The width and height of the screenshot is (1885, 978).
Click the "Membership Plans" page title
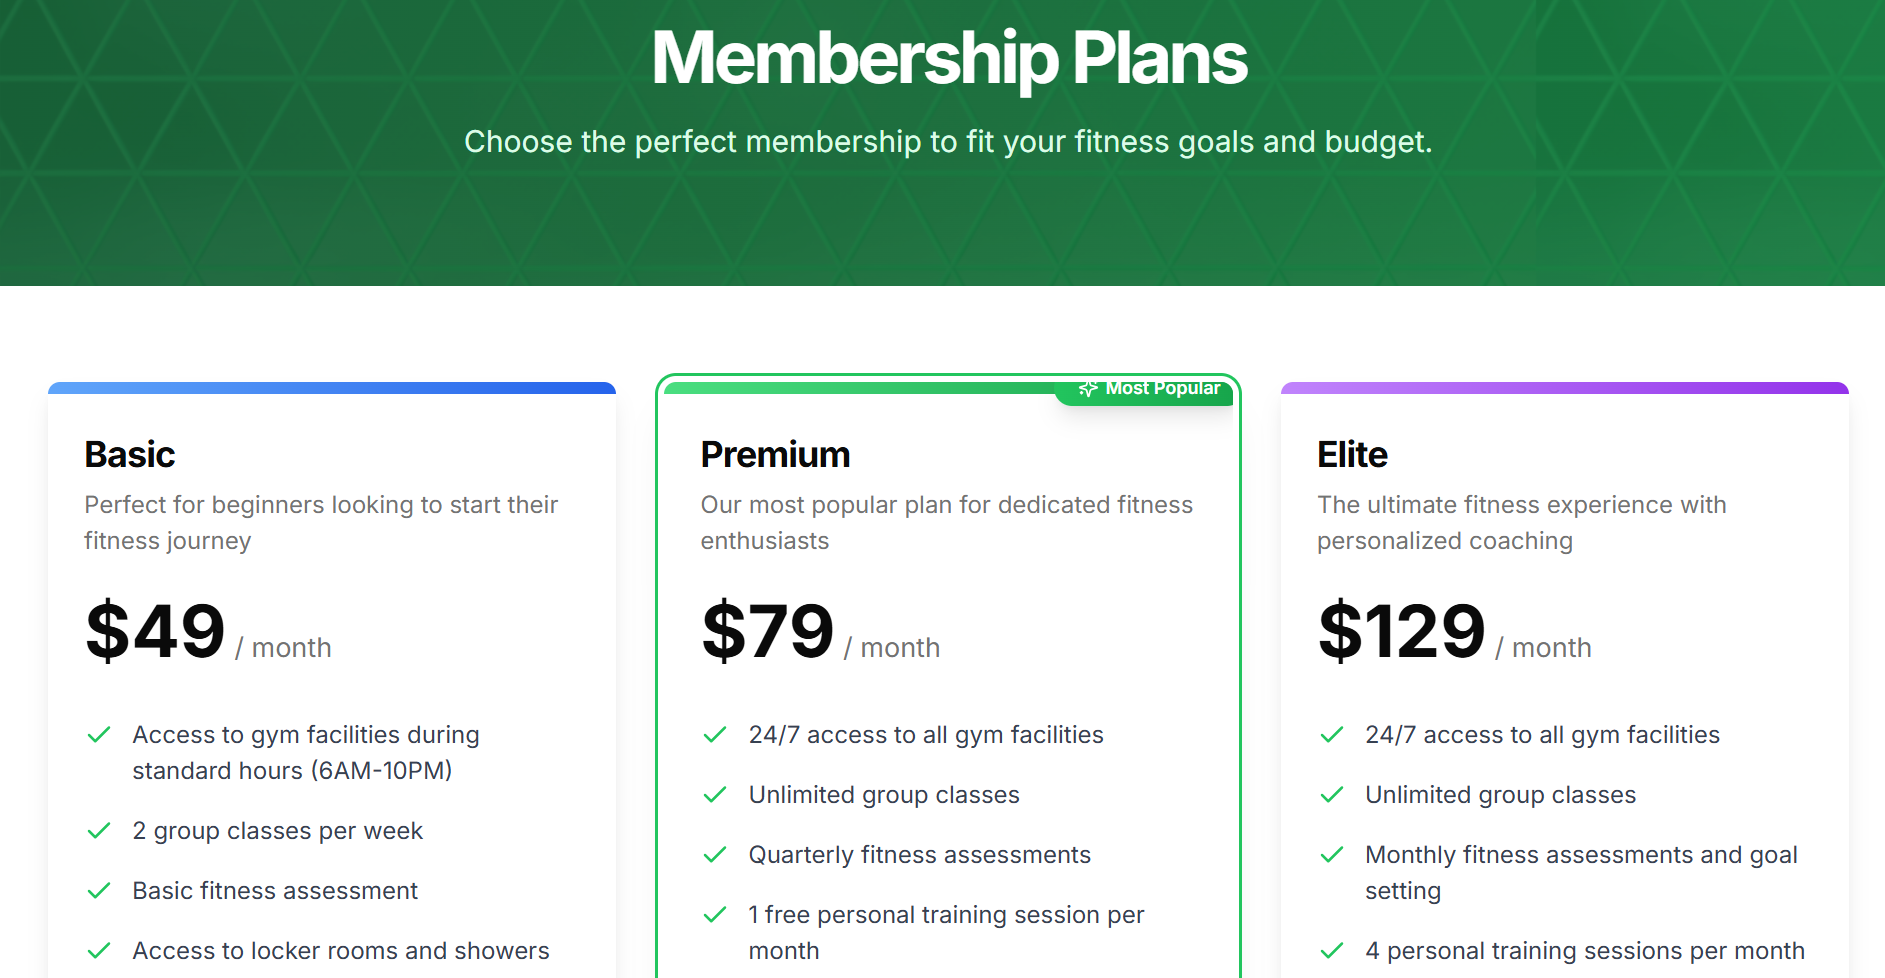tap(948, 58)
